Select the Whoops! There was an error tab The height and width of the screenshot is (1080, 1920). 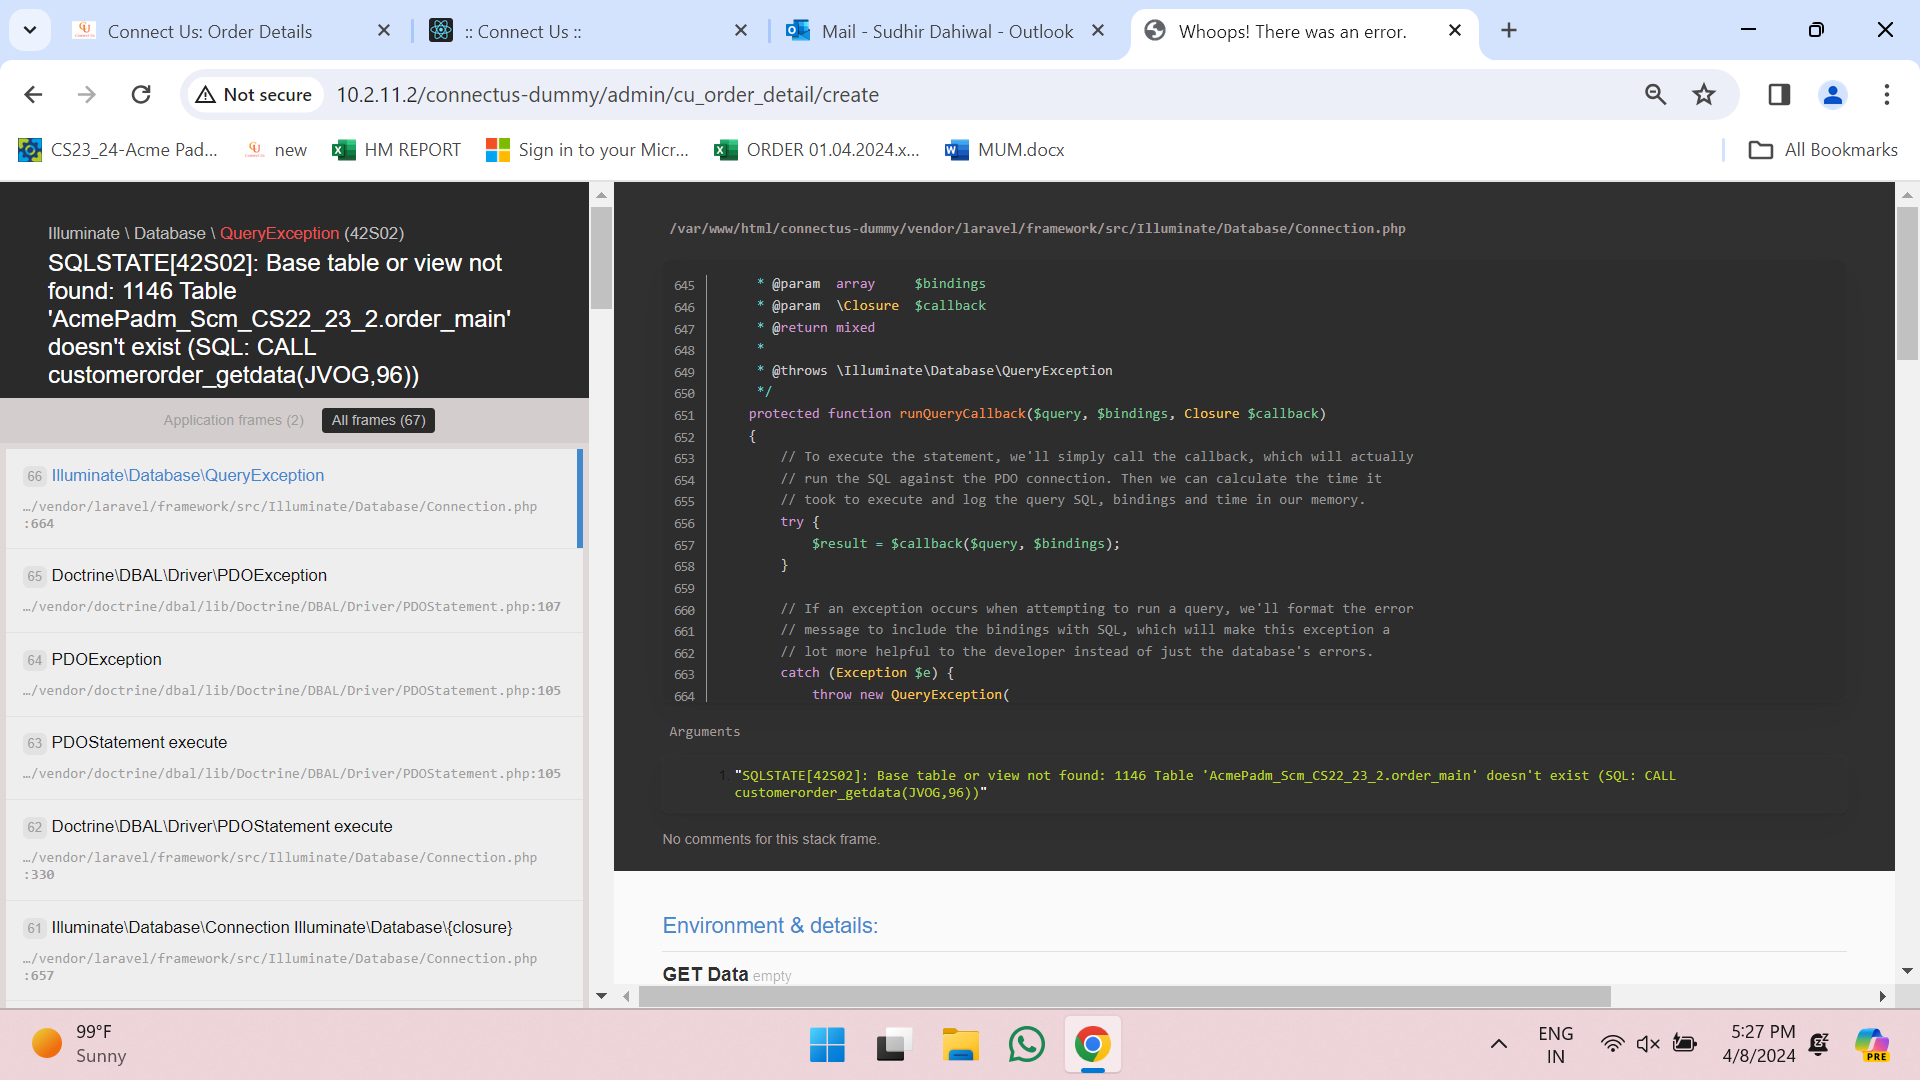(1292, 31)
